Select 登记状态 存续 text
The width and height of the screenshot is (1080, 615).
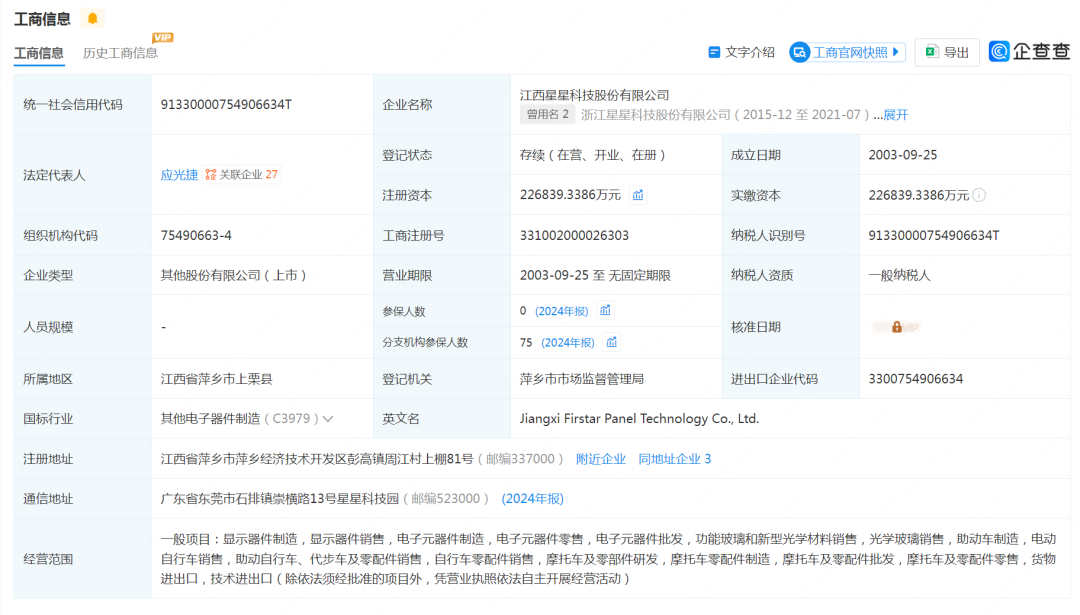point(593,155)
